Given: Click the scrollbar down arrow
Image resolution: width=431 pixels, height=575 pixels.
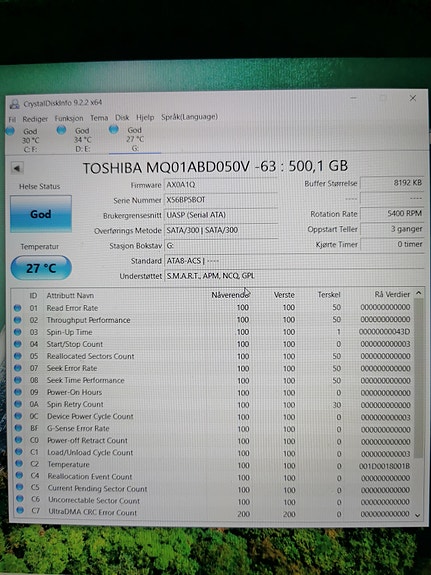Looking at the screenshot, I should [x=418, y=515].
